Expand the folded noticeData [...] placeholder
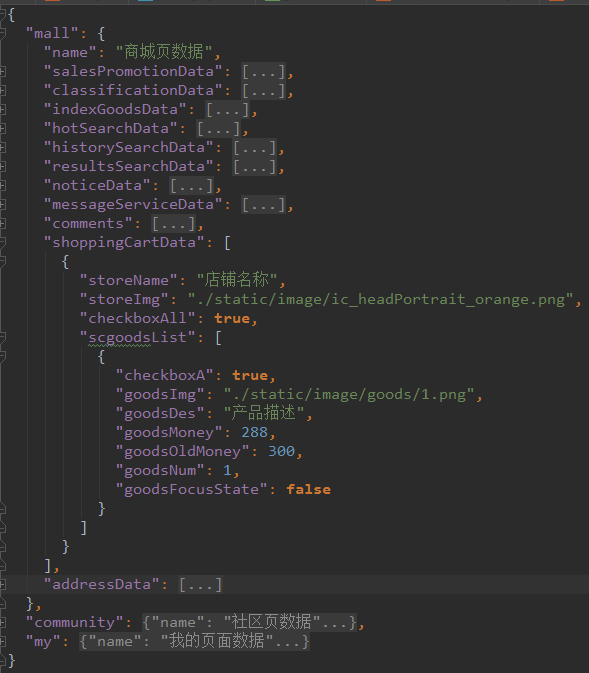The image size is (589, 673). tap(191, 185)
